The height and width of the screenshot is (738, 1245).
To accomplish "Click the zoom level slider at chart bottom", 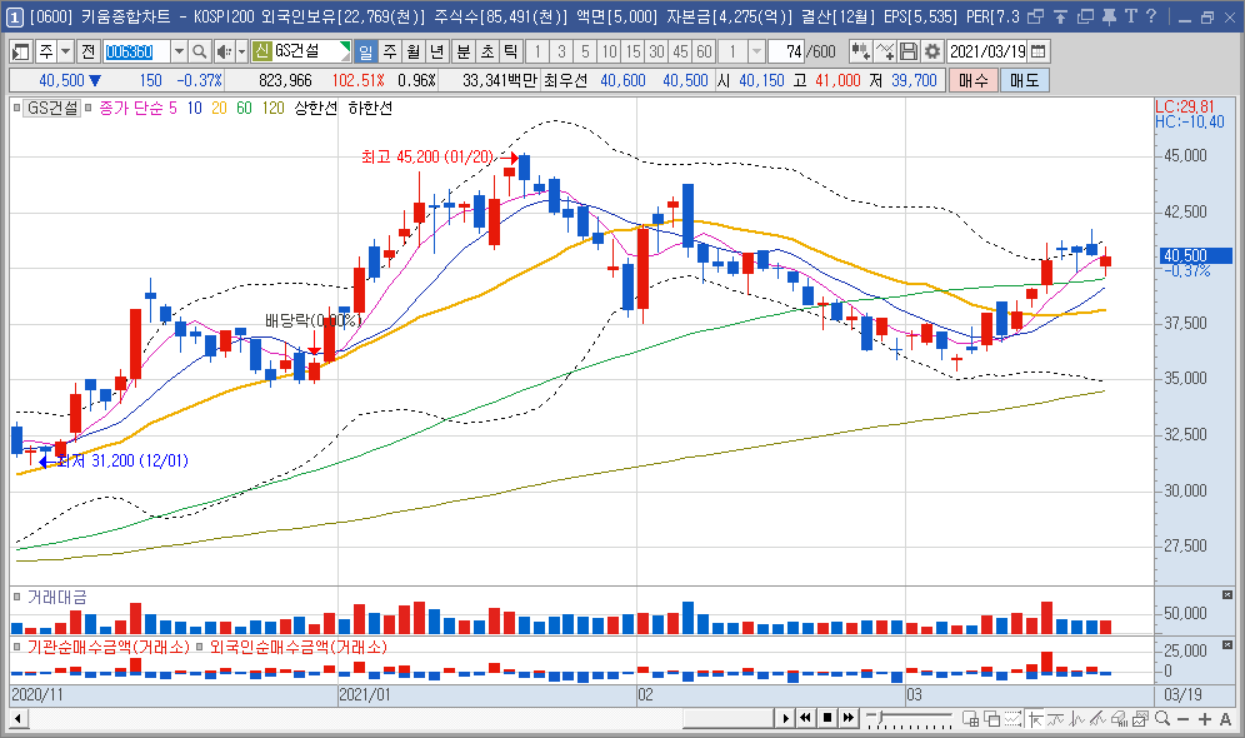I will tap(910, 717).
